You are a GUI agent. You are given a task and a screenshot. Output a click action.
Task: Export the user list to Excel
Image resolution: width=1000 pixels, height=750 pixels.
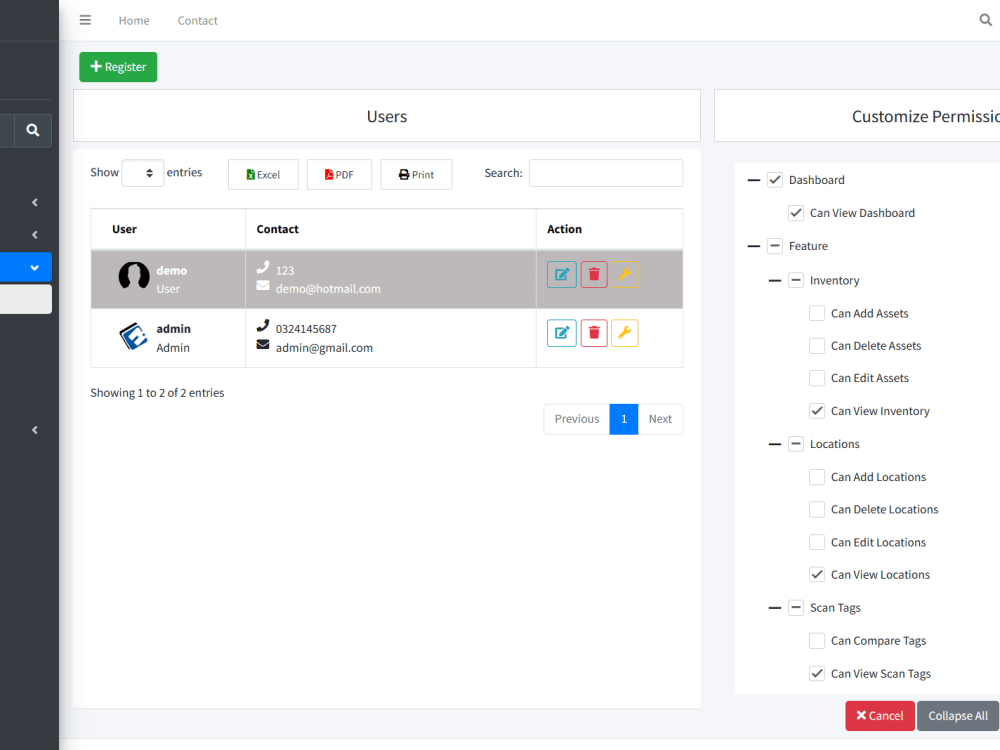(262, 173)
